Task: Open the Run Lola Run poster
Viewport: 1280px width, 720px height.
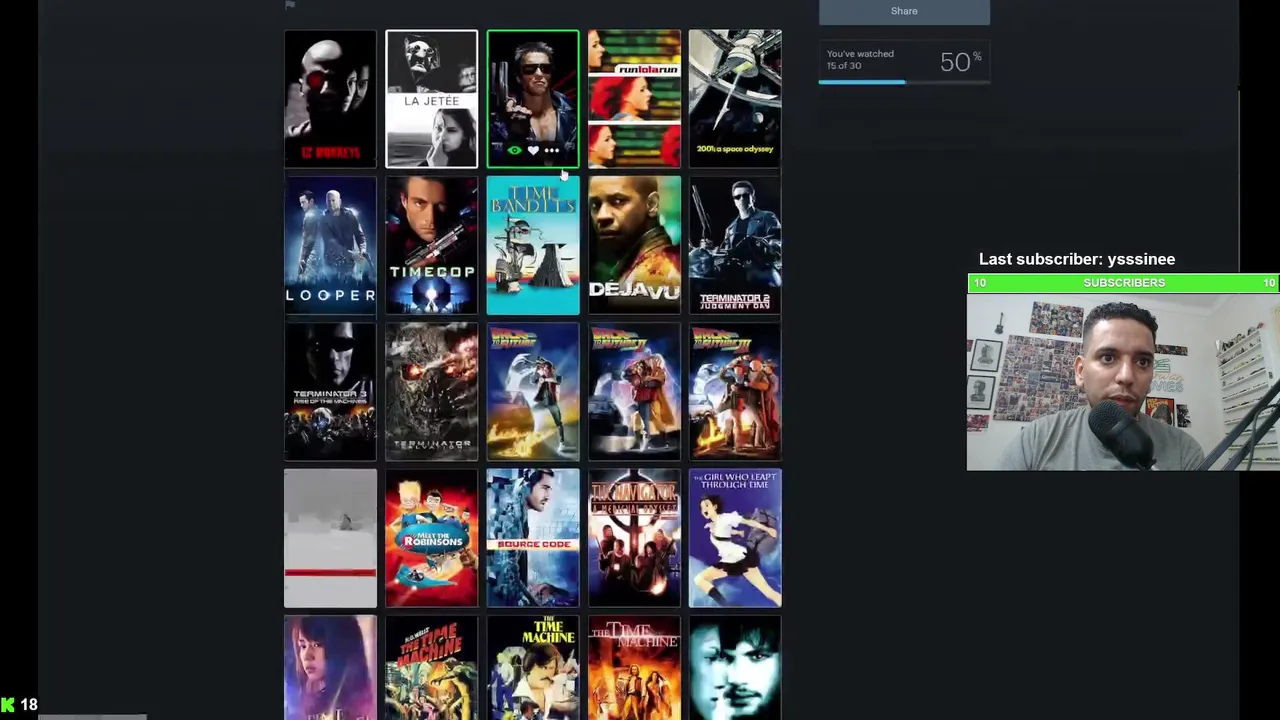Action: (634, 99)
